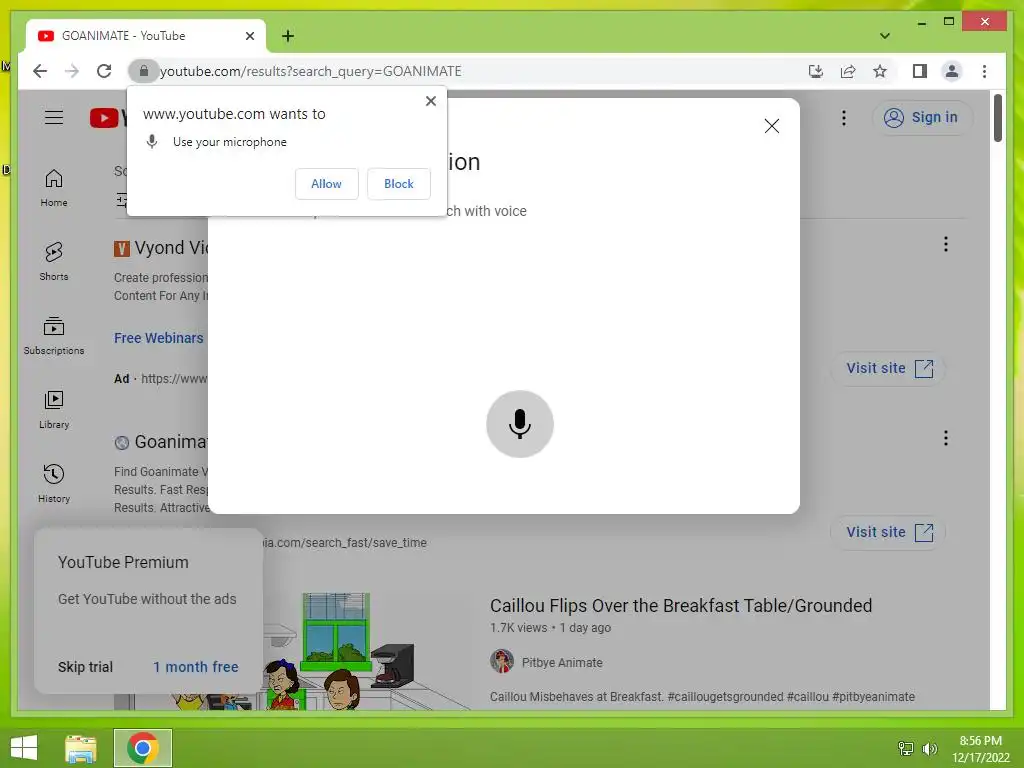The height and width of the screenshot is (768, 1024).
Task: Open the tab search dropdown chevron
Action: (885, 36)
